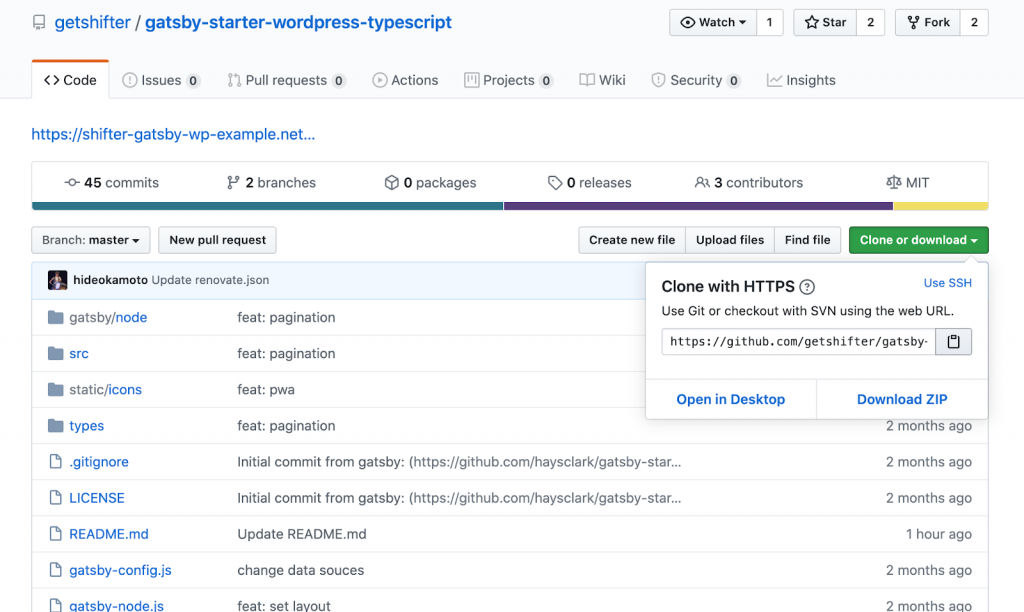View the 0 releases link
Viewport: 1024px width, 612px height.
(590, 183)
